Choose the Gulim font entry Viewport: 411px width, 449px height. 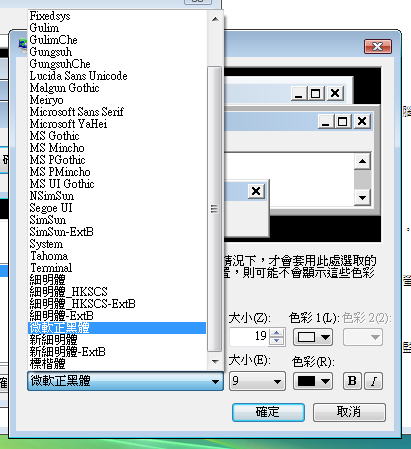point(117,28)
